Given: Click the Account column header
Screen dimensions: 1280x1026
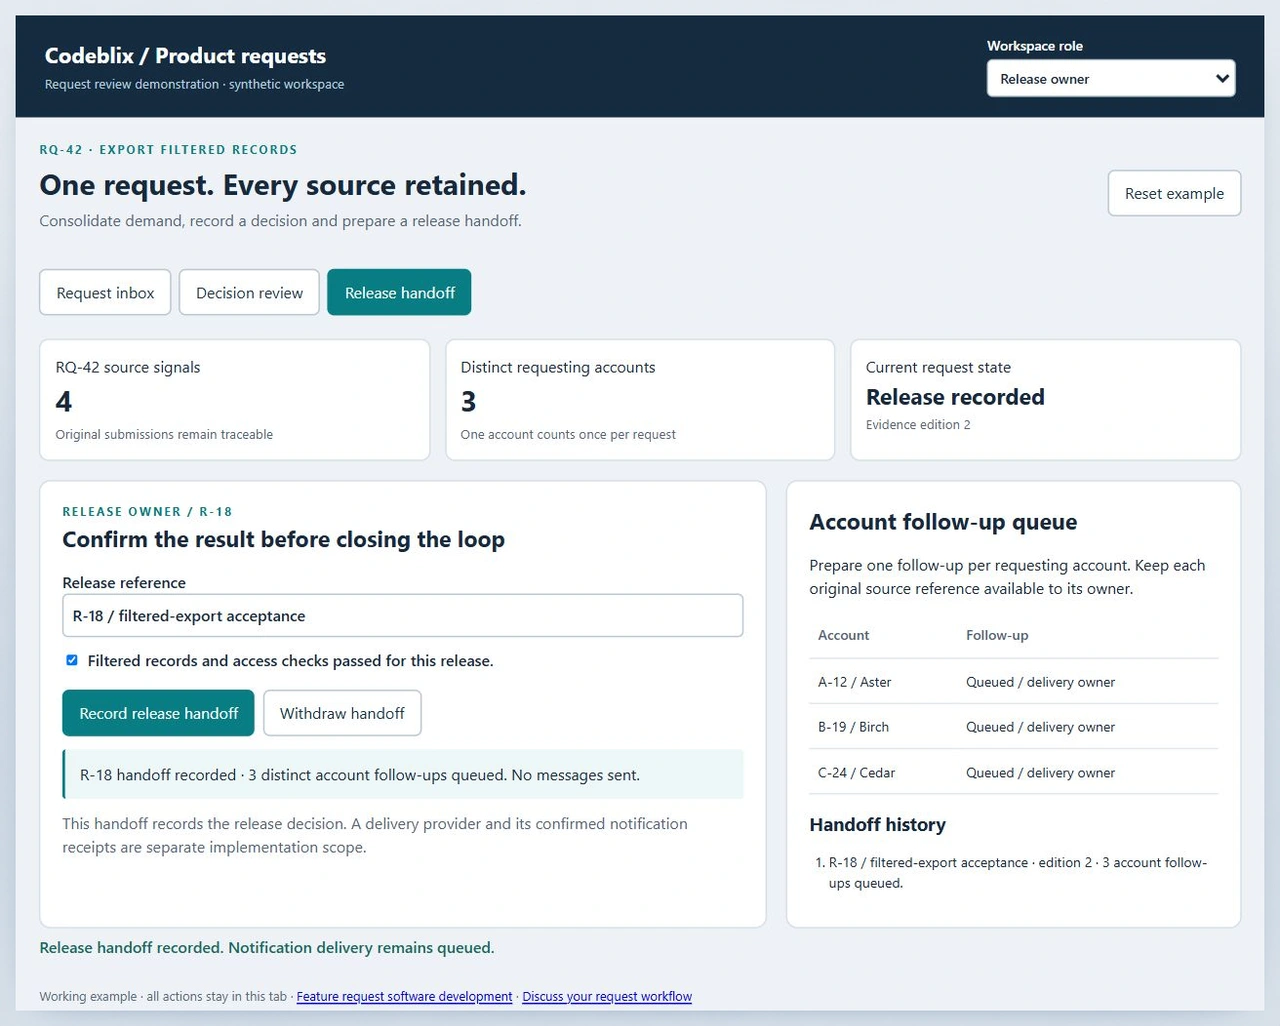Looking at the screenshot, I should 843,635.
